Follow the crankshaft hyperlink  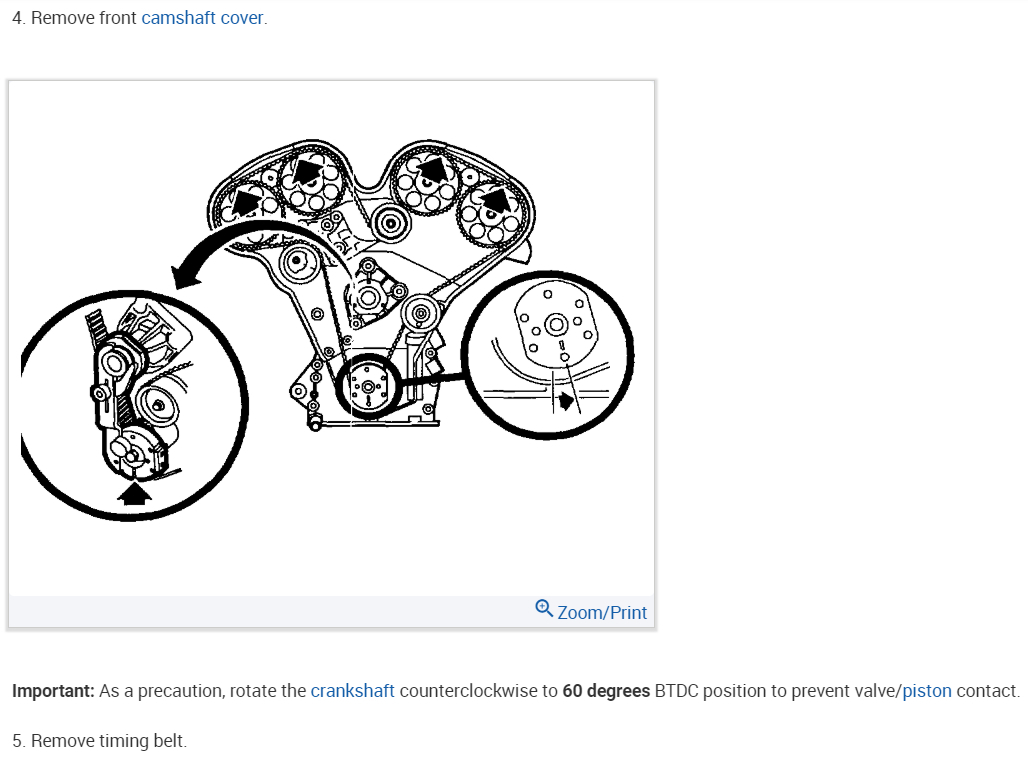click(x=352, y=691)
